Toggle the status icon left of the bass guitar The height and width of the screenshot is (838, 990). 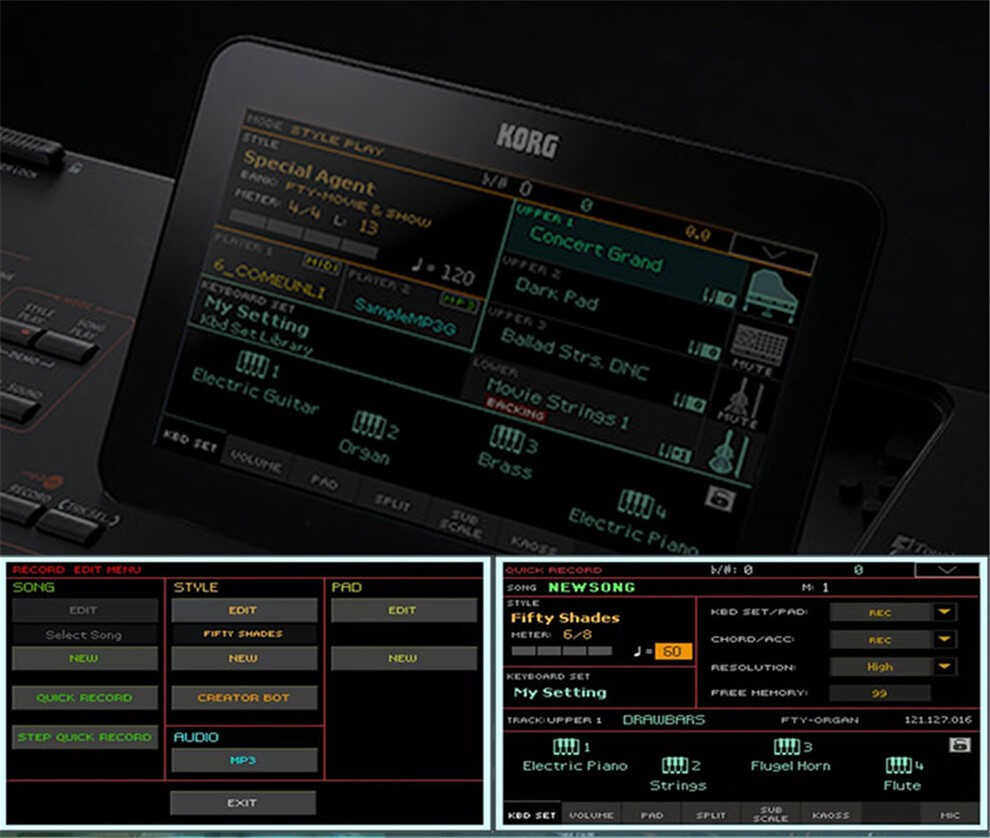coord(674,452)
